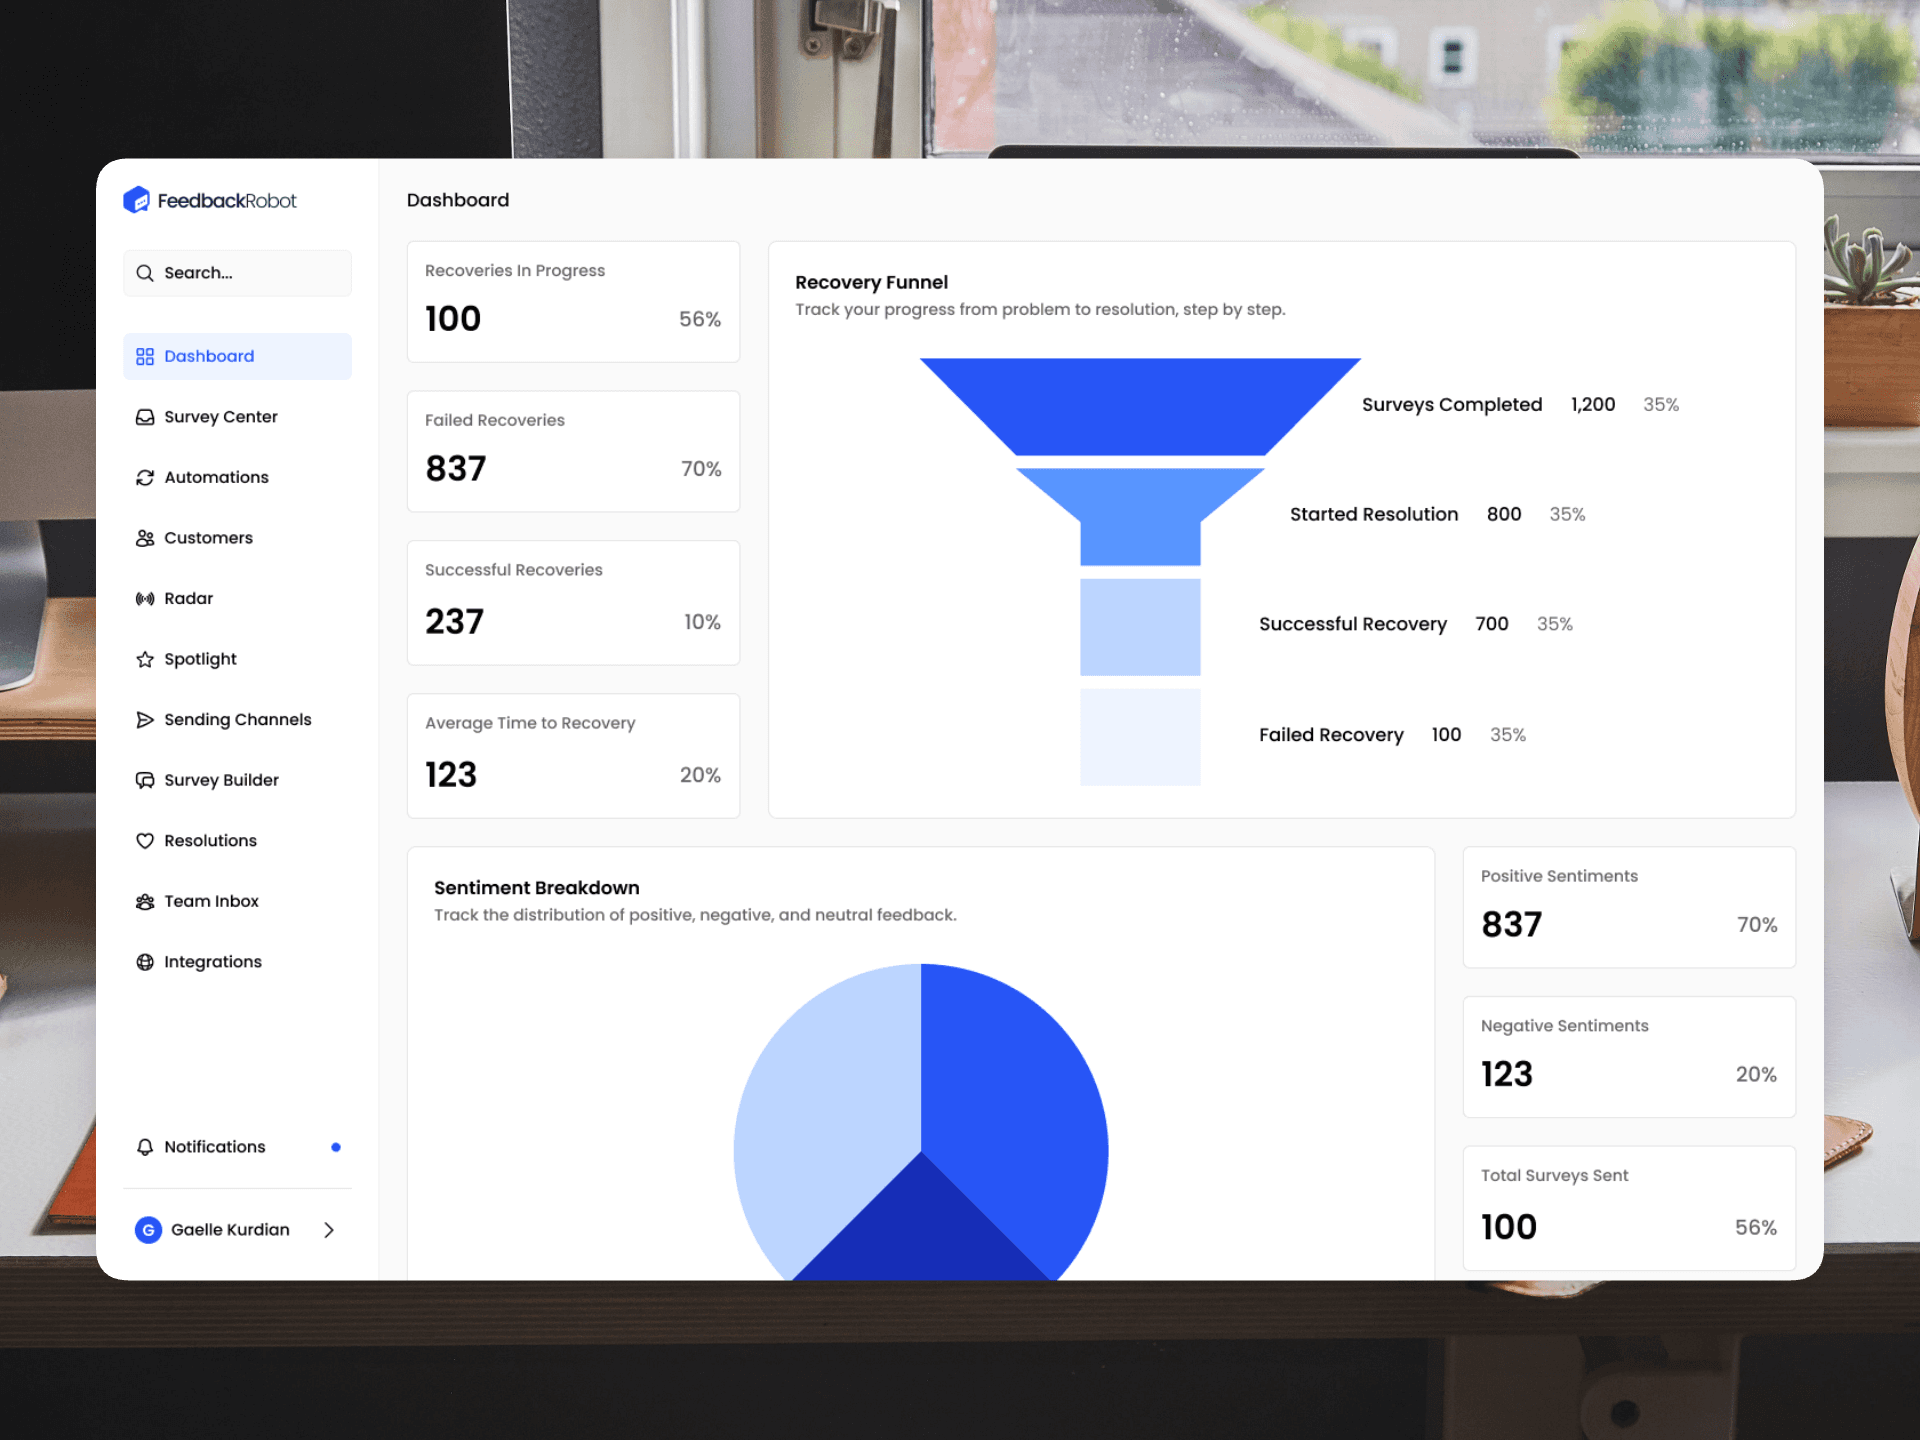This screenshot has width=1920, height=1440.
Task: Click the Survey Center inbox icon
Action: (x=145, y=417)
